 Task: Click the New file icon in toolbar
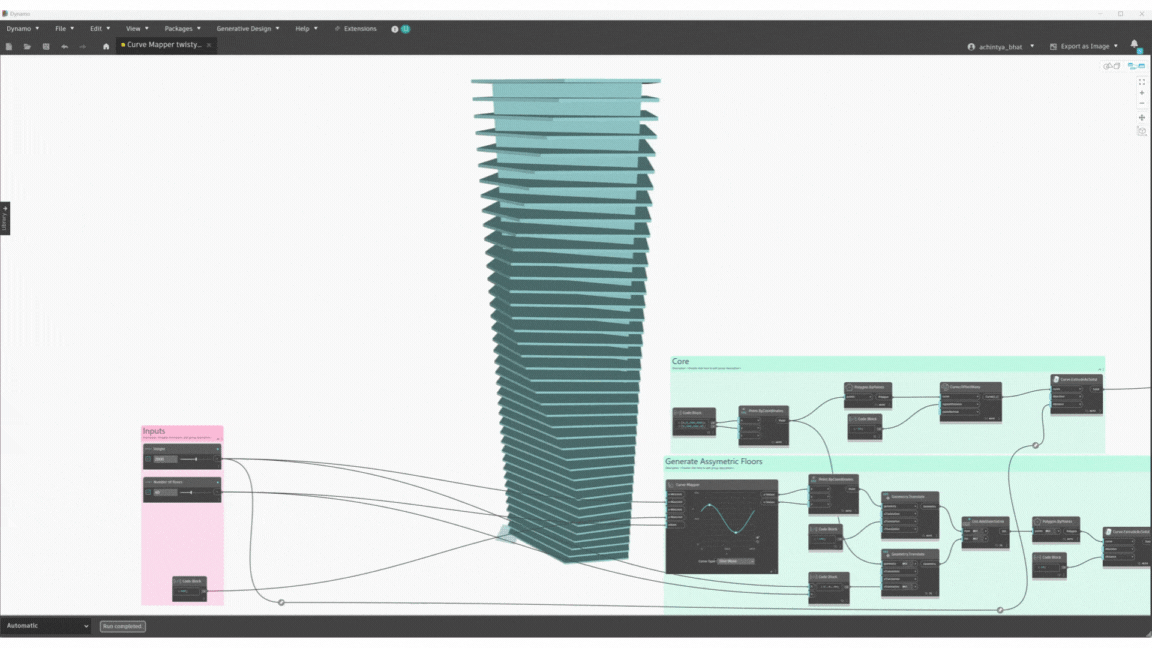point(9,46)
